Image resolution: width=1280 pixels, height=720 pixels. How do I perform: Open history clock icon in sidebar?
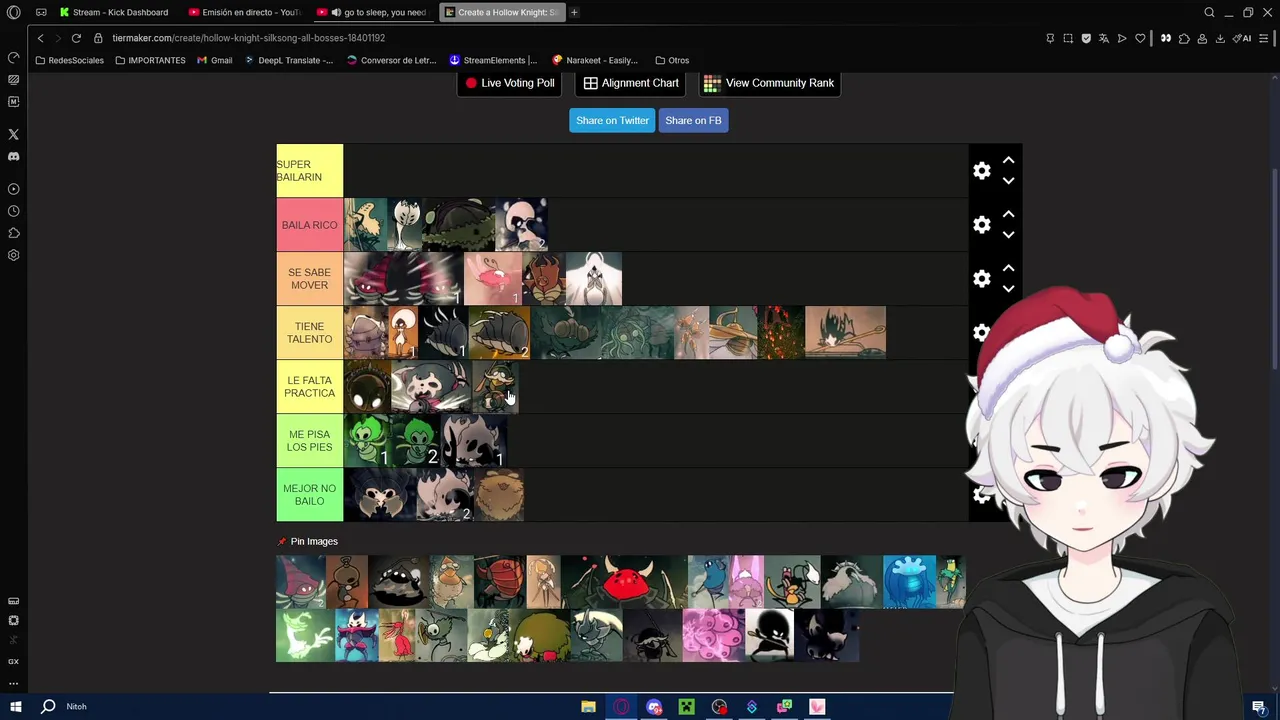(x=13, y=211)
